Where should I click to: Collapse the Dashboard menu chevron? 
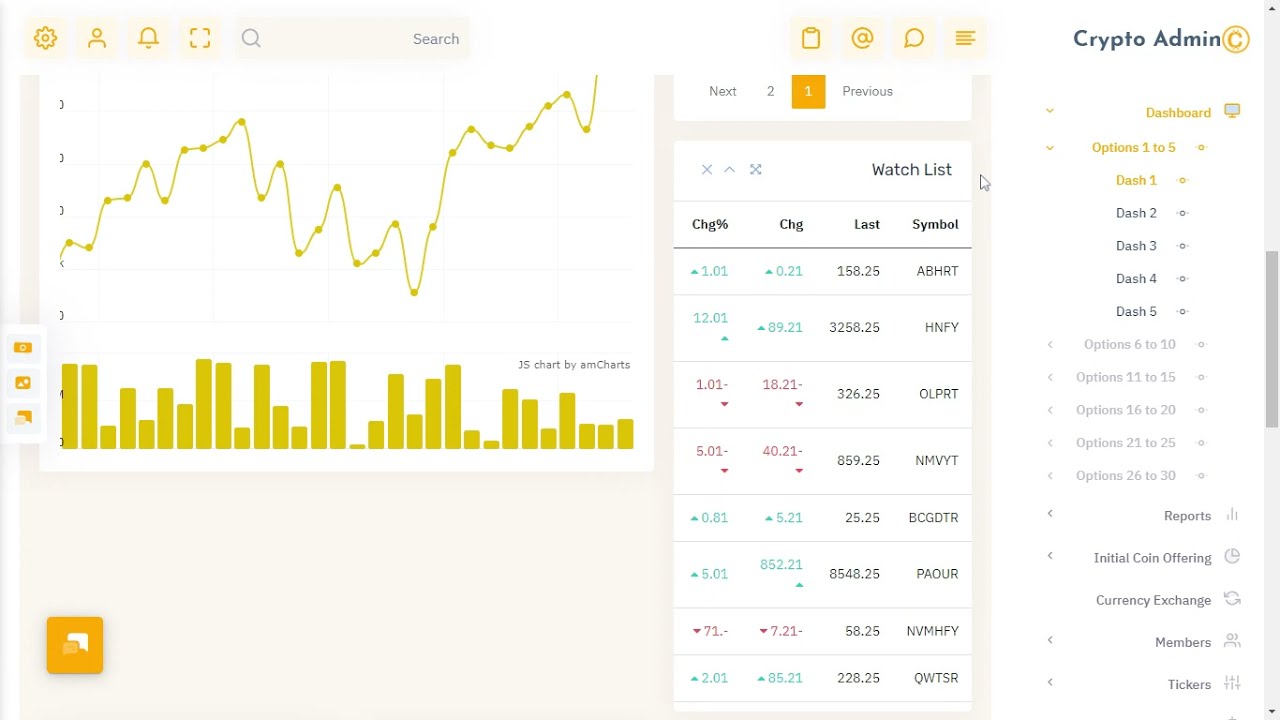tap(1050, 112)
